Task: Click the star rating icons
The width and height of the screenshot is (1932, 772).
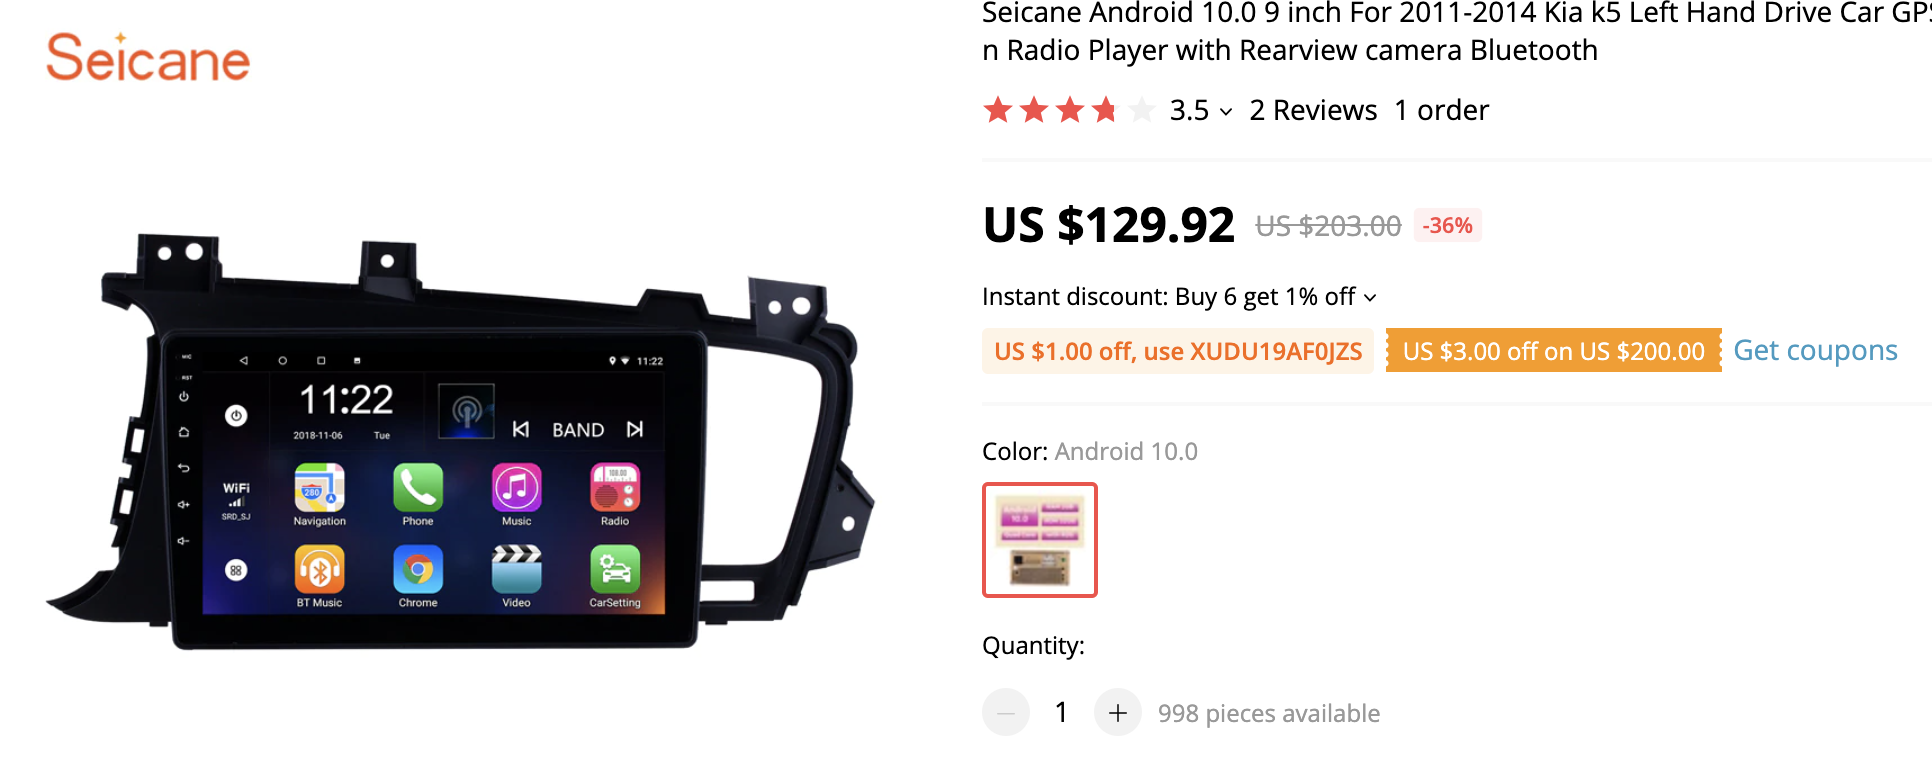Action: point(1069,110)
